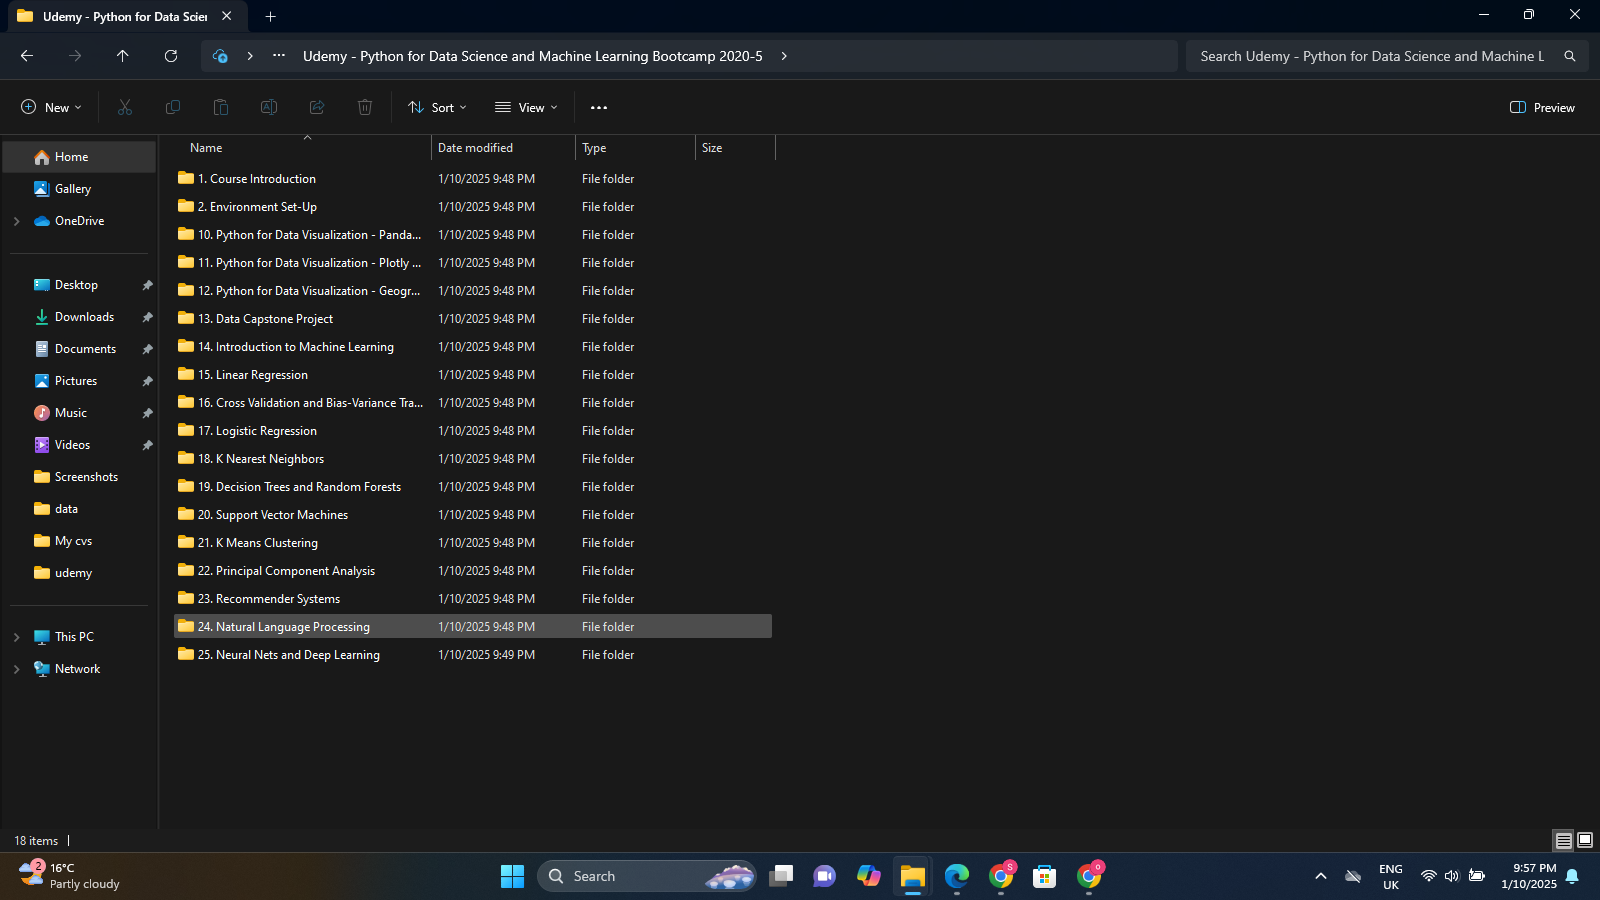The width and height of the screenshot is (1600, 900).
Task: Click the Cut scissors icon
Action: pyautogui.click(x=125, y=107)
